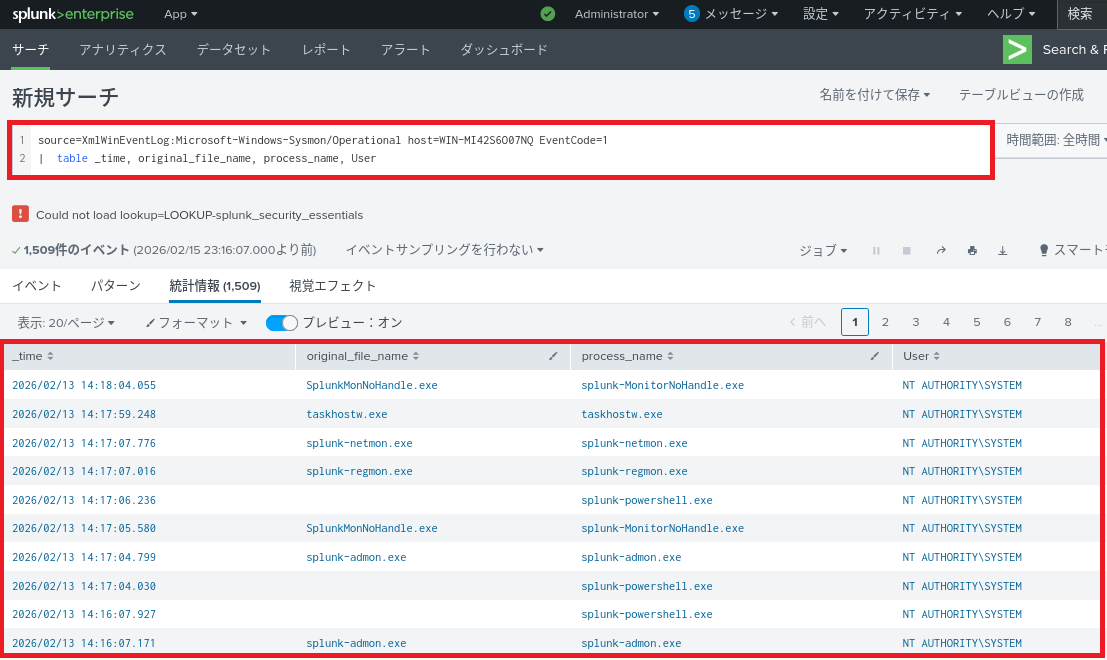Click the export download icon

pyautogui.click(x=1002, y=250)
